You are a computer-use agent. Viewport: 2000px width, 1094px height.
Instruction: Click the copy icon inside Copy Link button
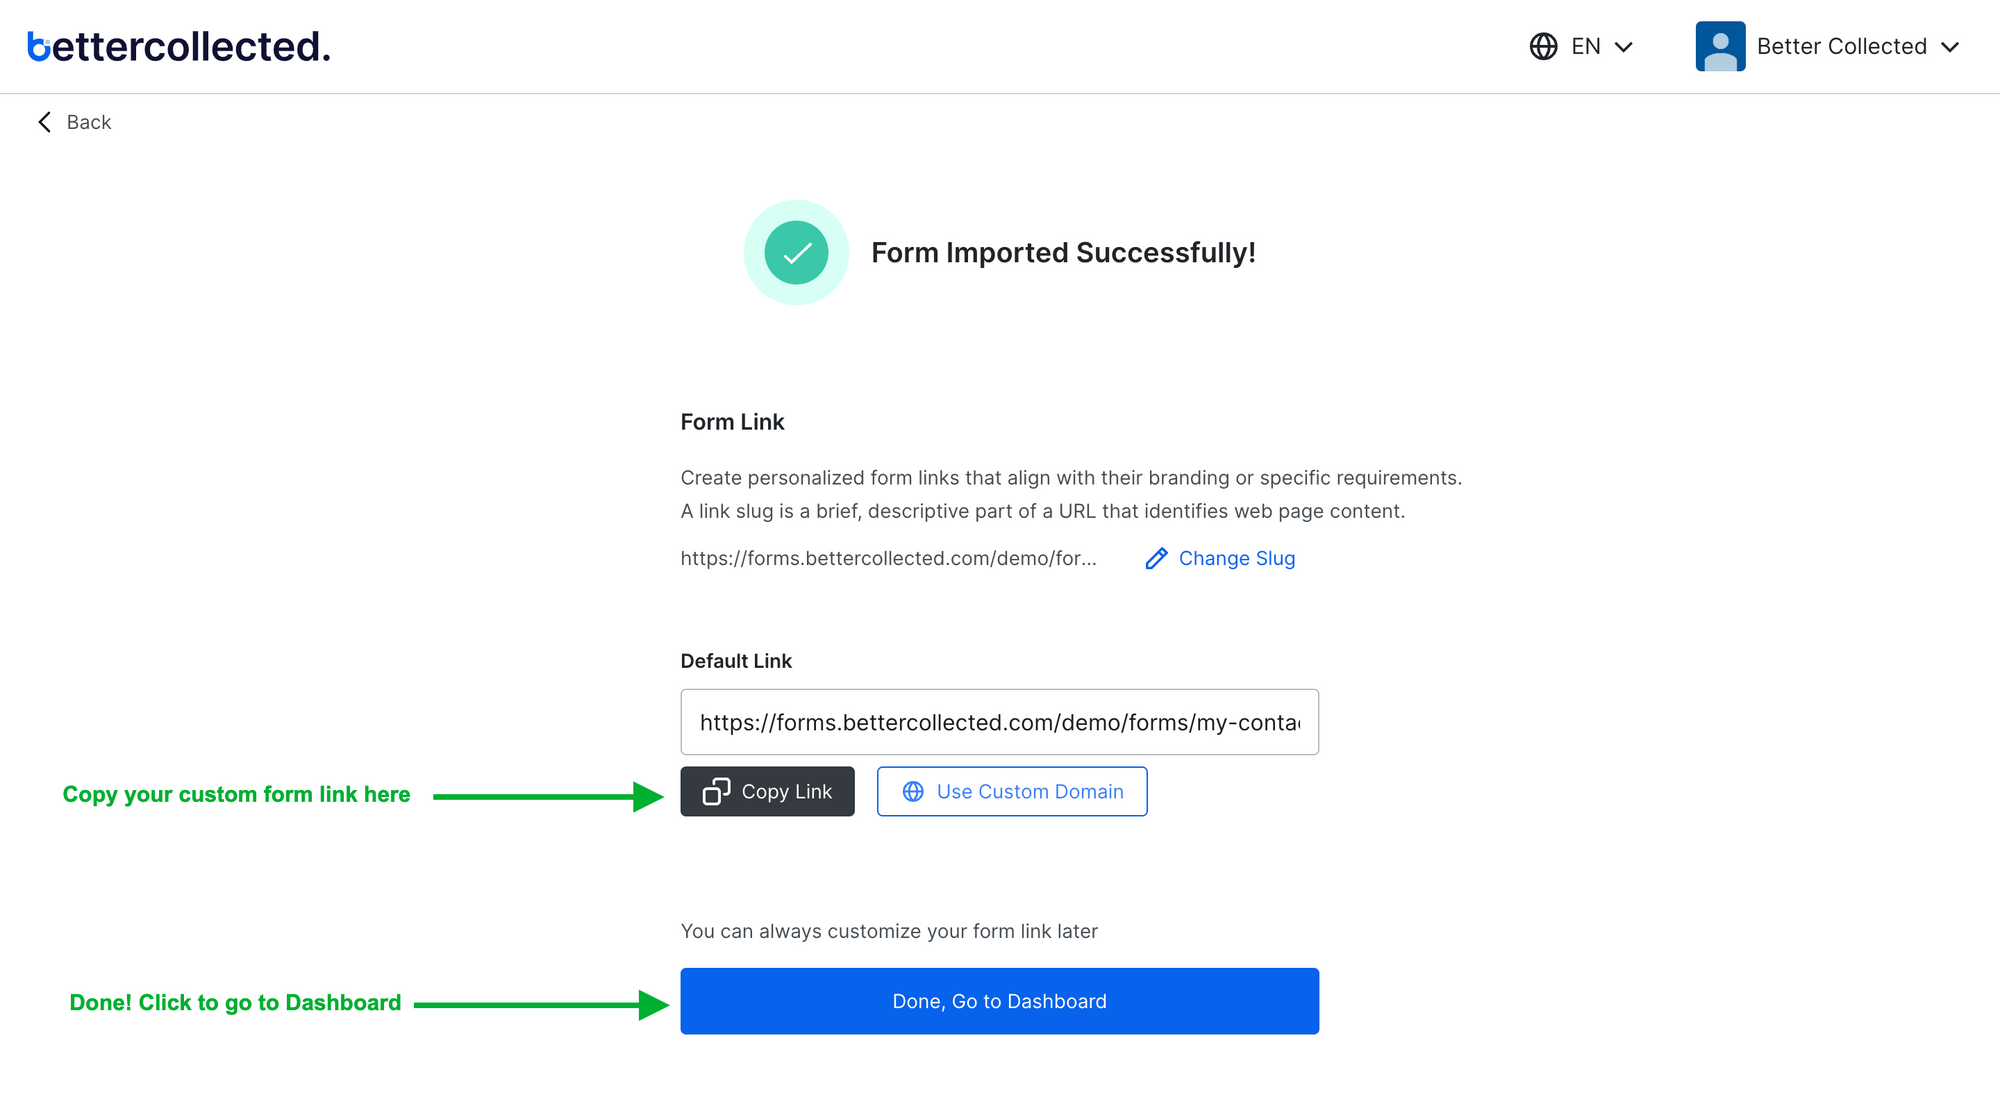[716, 791]
